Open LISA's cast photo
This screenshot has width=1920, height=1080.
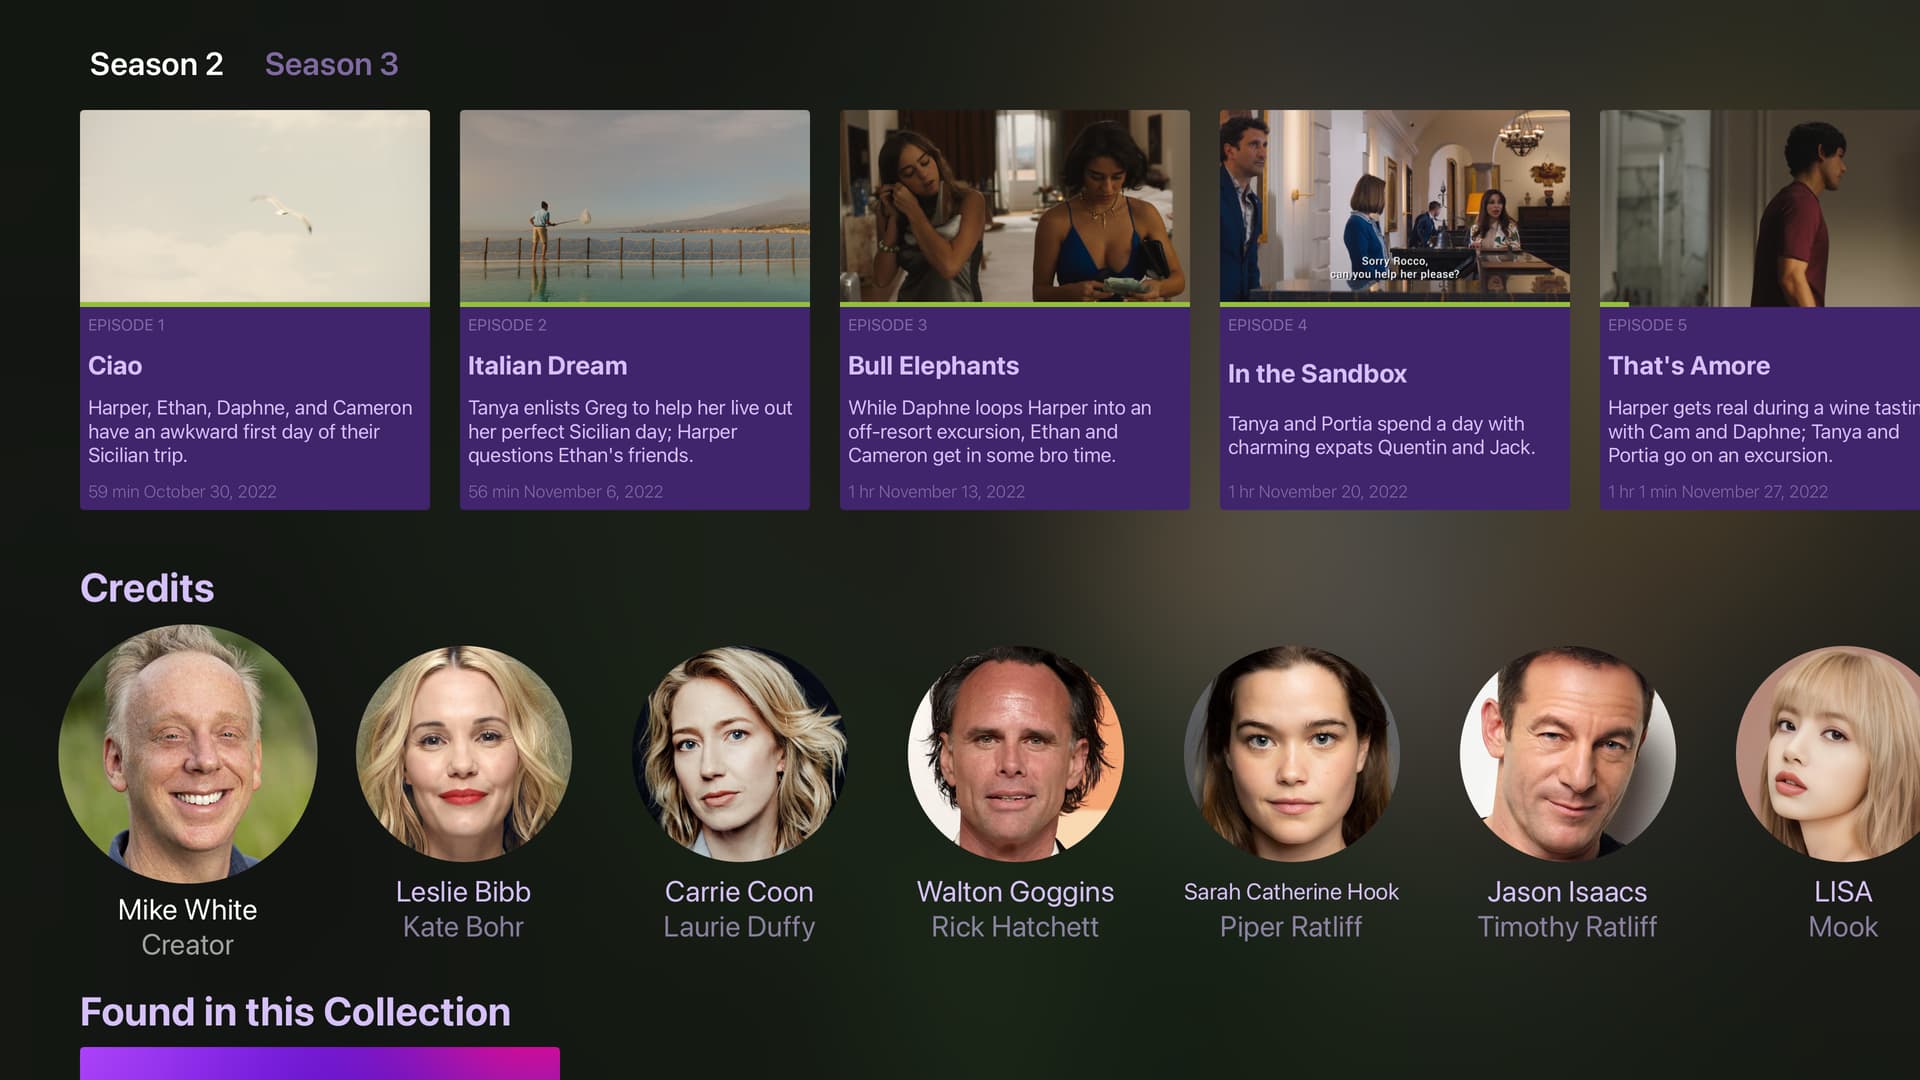[x=1830, y=754]
